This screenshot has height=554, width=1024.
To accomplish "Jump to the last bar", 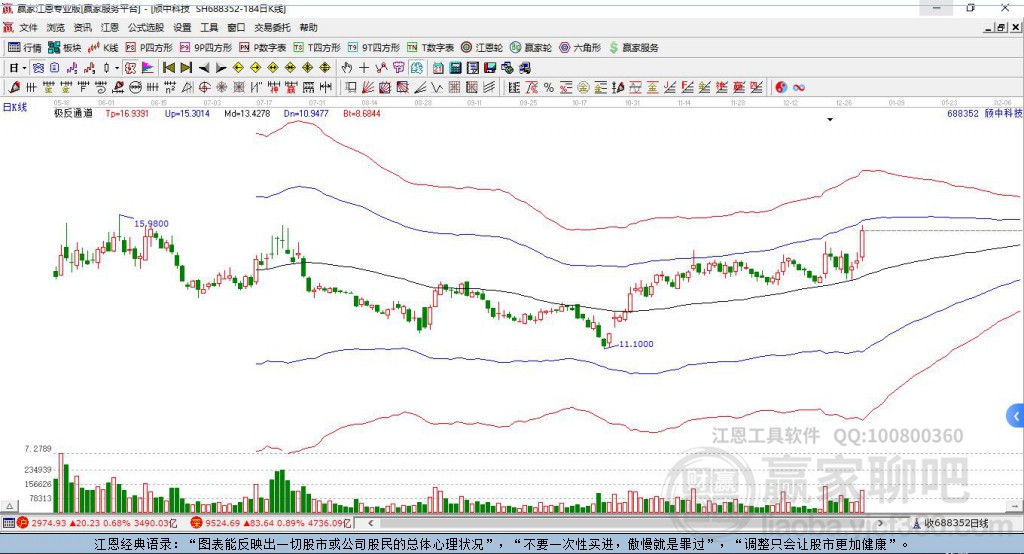I will (x=186, y=68).
